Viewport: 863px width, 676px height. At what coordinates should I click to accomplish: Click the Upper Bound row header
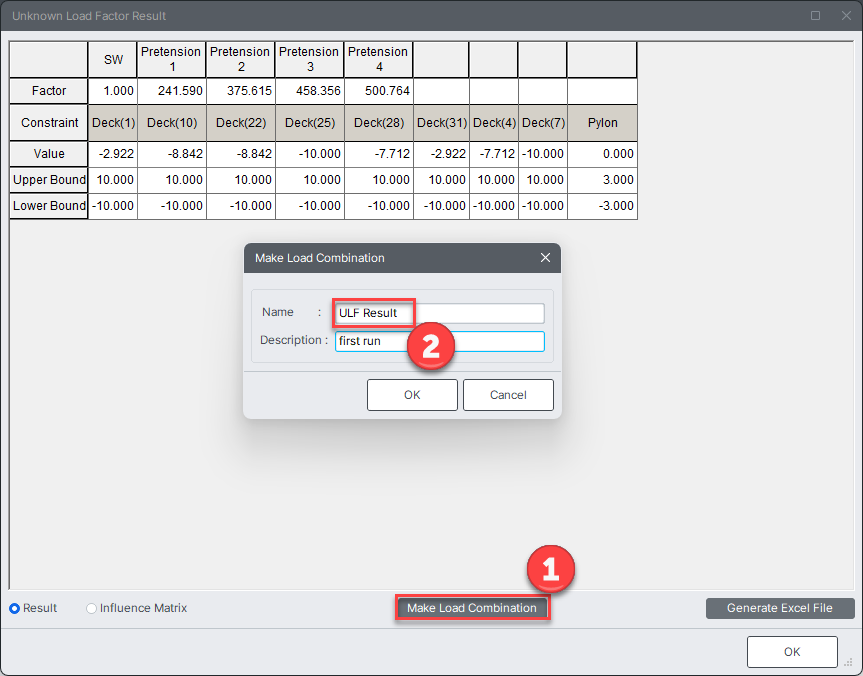[48, 180]
